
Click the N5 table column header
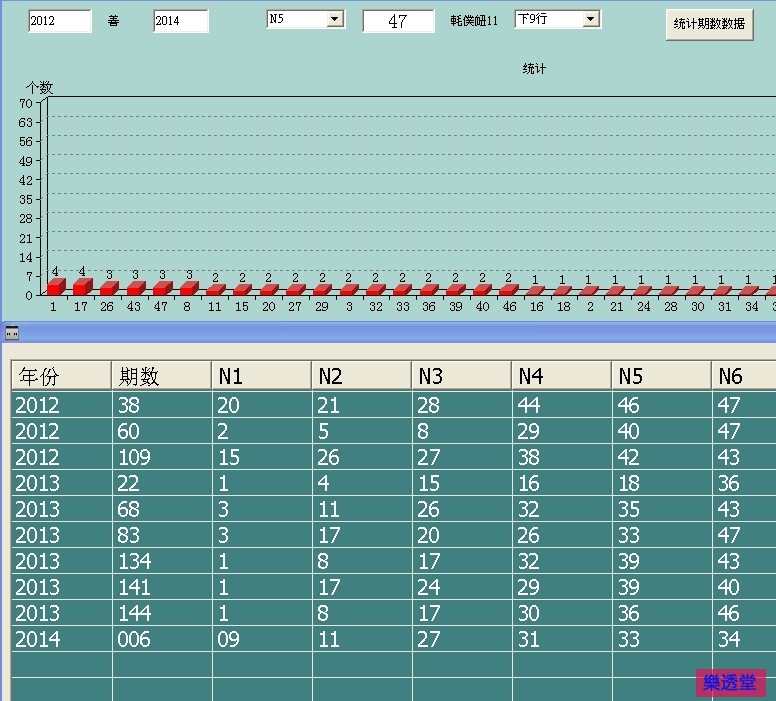point(661,376)
